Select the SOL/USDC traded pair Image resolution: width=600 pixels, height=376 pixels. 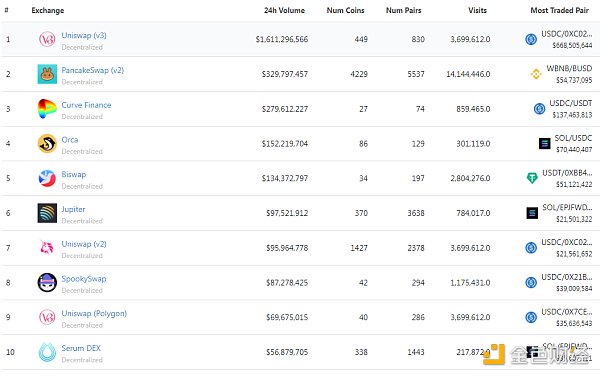tap(573, 138)
